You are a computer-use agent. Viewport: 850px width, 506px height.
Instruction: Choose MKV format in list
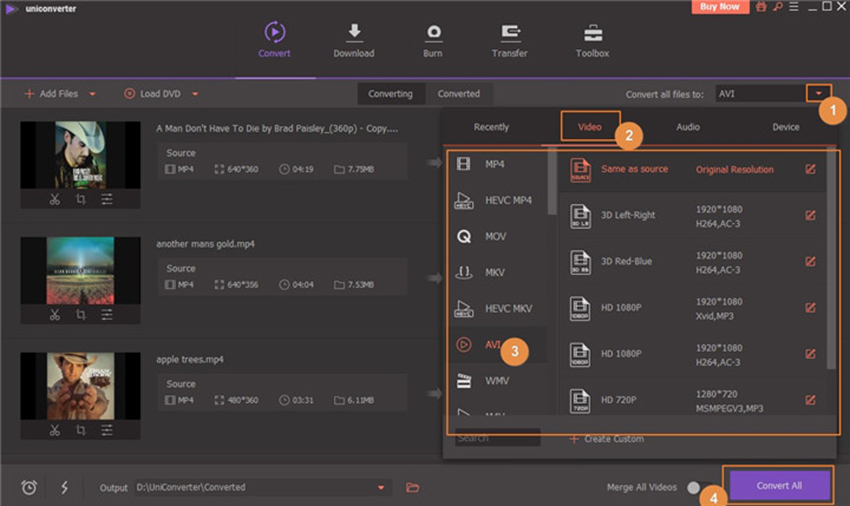[x=498, y=272]
